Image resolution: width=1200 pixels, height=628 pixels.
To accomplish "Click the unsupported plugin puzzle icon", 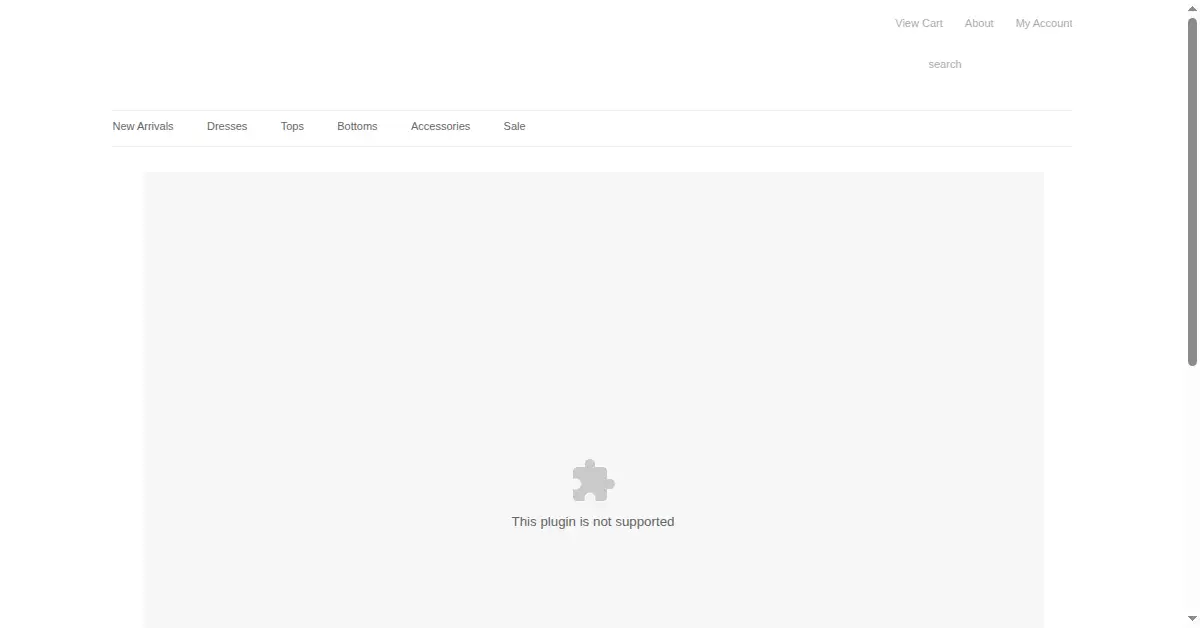I will coord(593,481).
